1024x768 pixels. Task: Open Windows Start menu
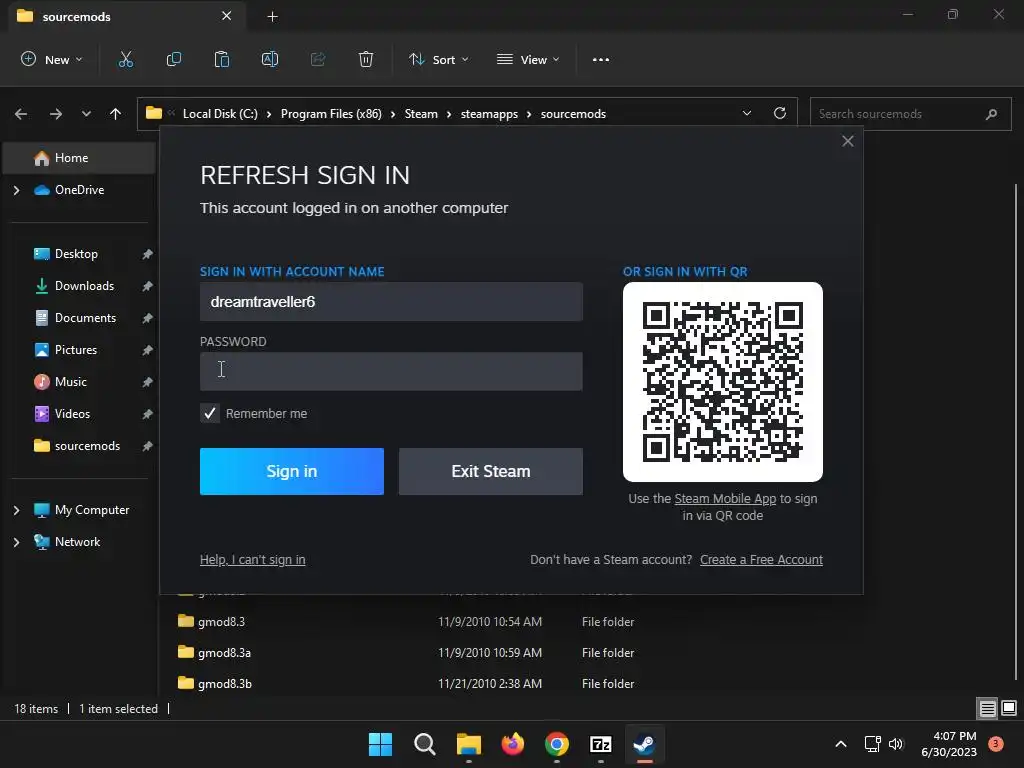coord(381,744)
